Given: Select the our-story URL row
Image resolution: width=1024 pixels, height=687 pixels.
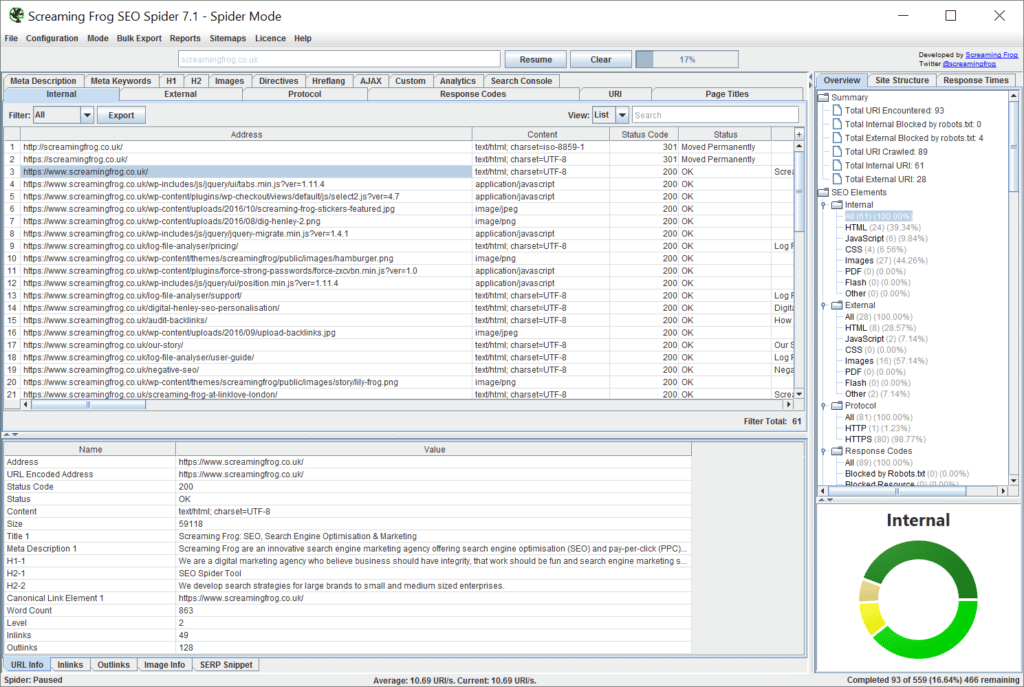Looking at the screenshot, I should [x=399, y=345].
